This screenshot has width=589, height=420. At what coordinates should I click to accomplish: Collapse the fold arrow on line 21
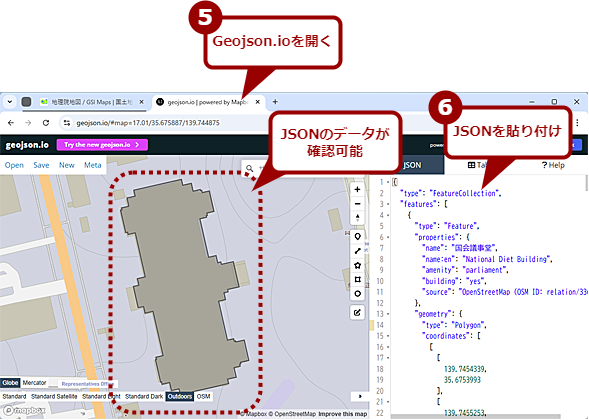[388, 402]
